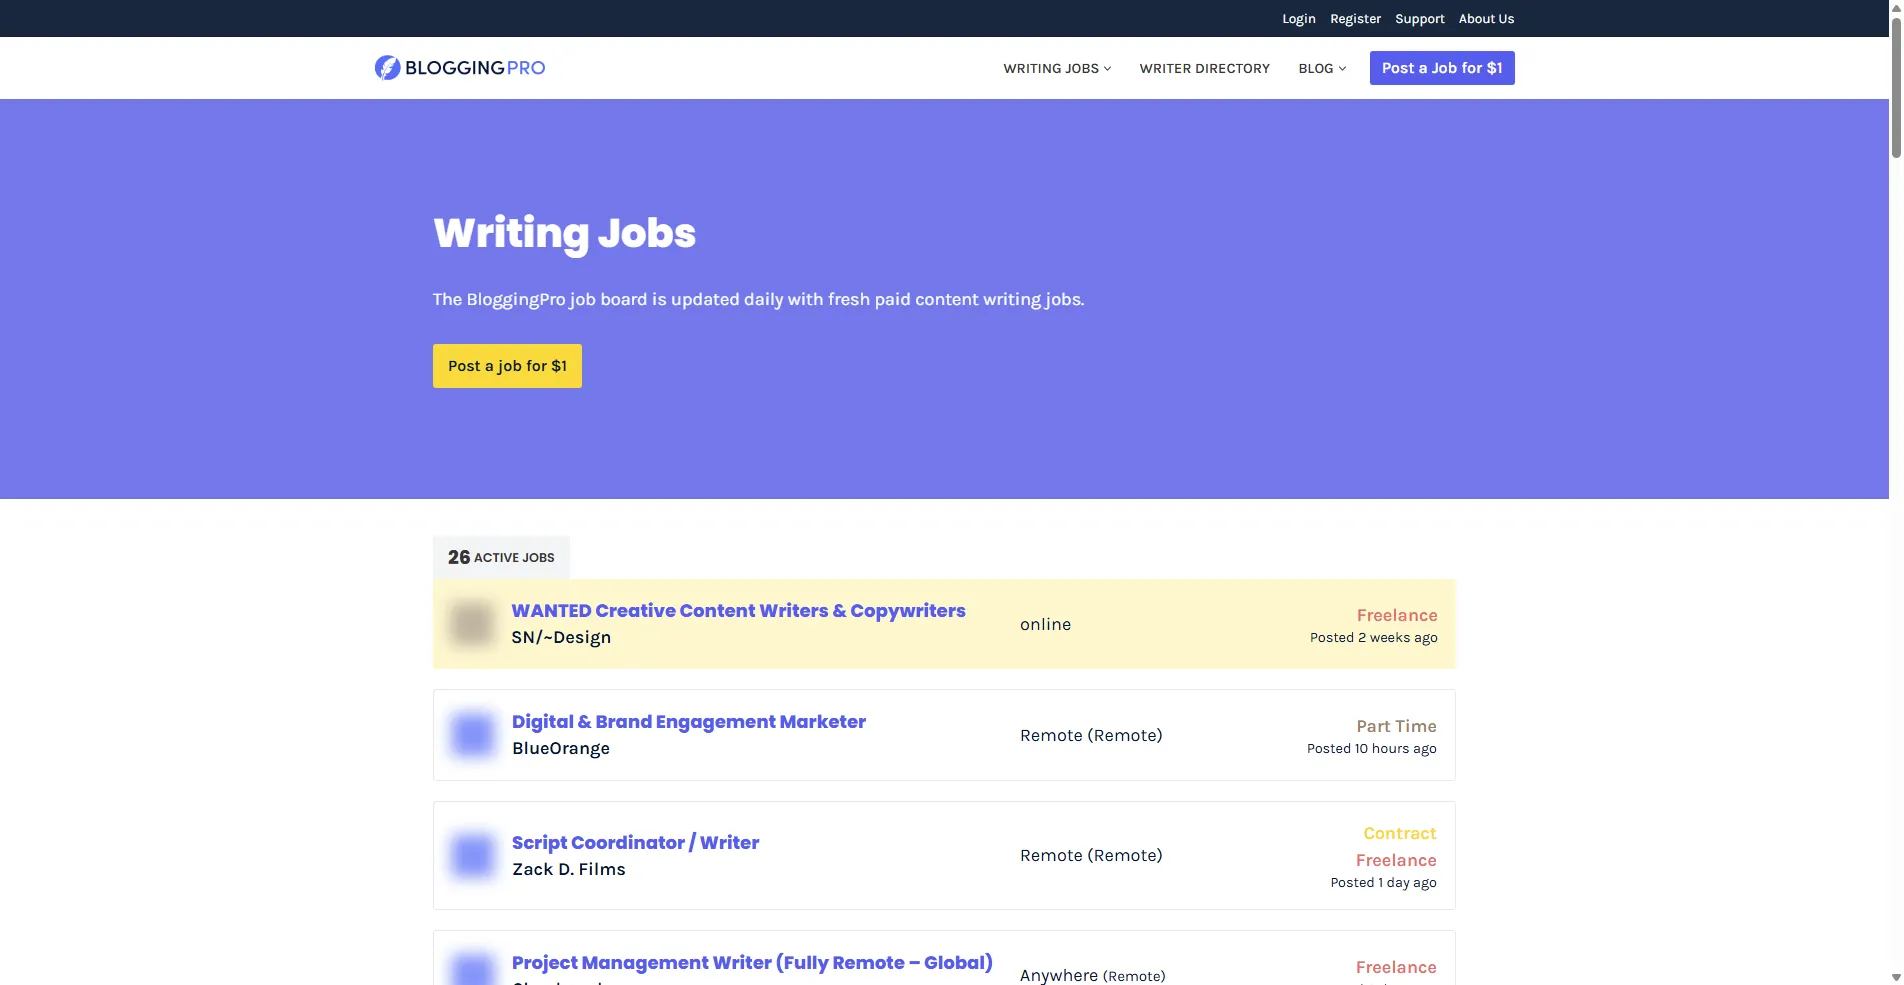Open Digital & Brand Engagement Marketer job

point(689,721)
